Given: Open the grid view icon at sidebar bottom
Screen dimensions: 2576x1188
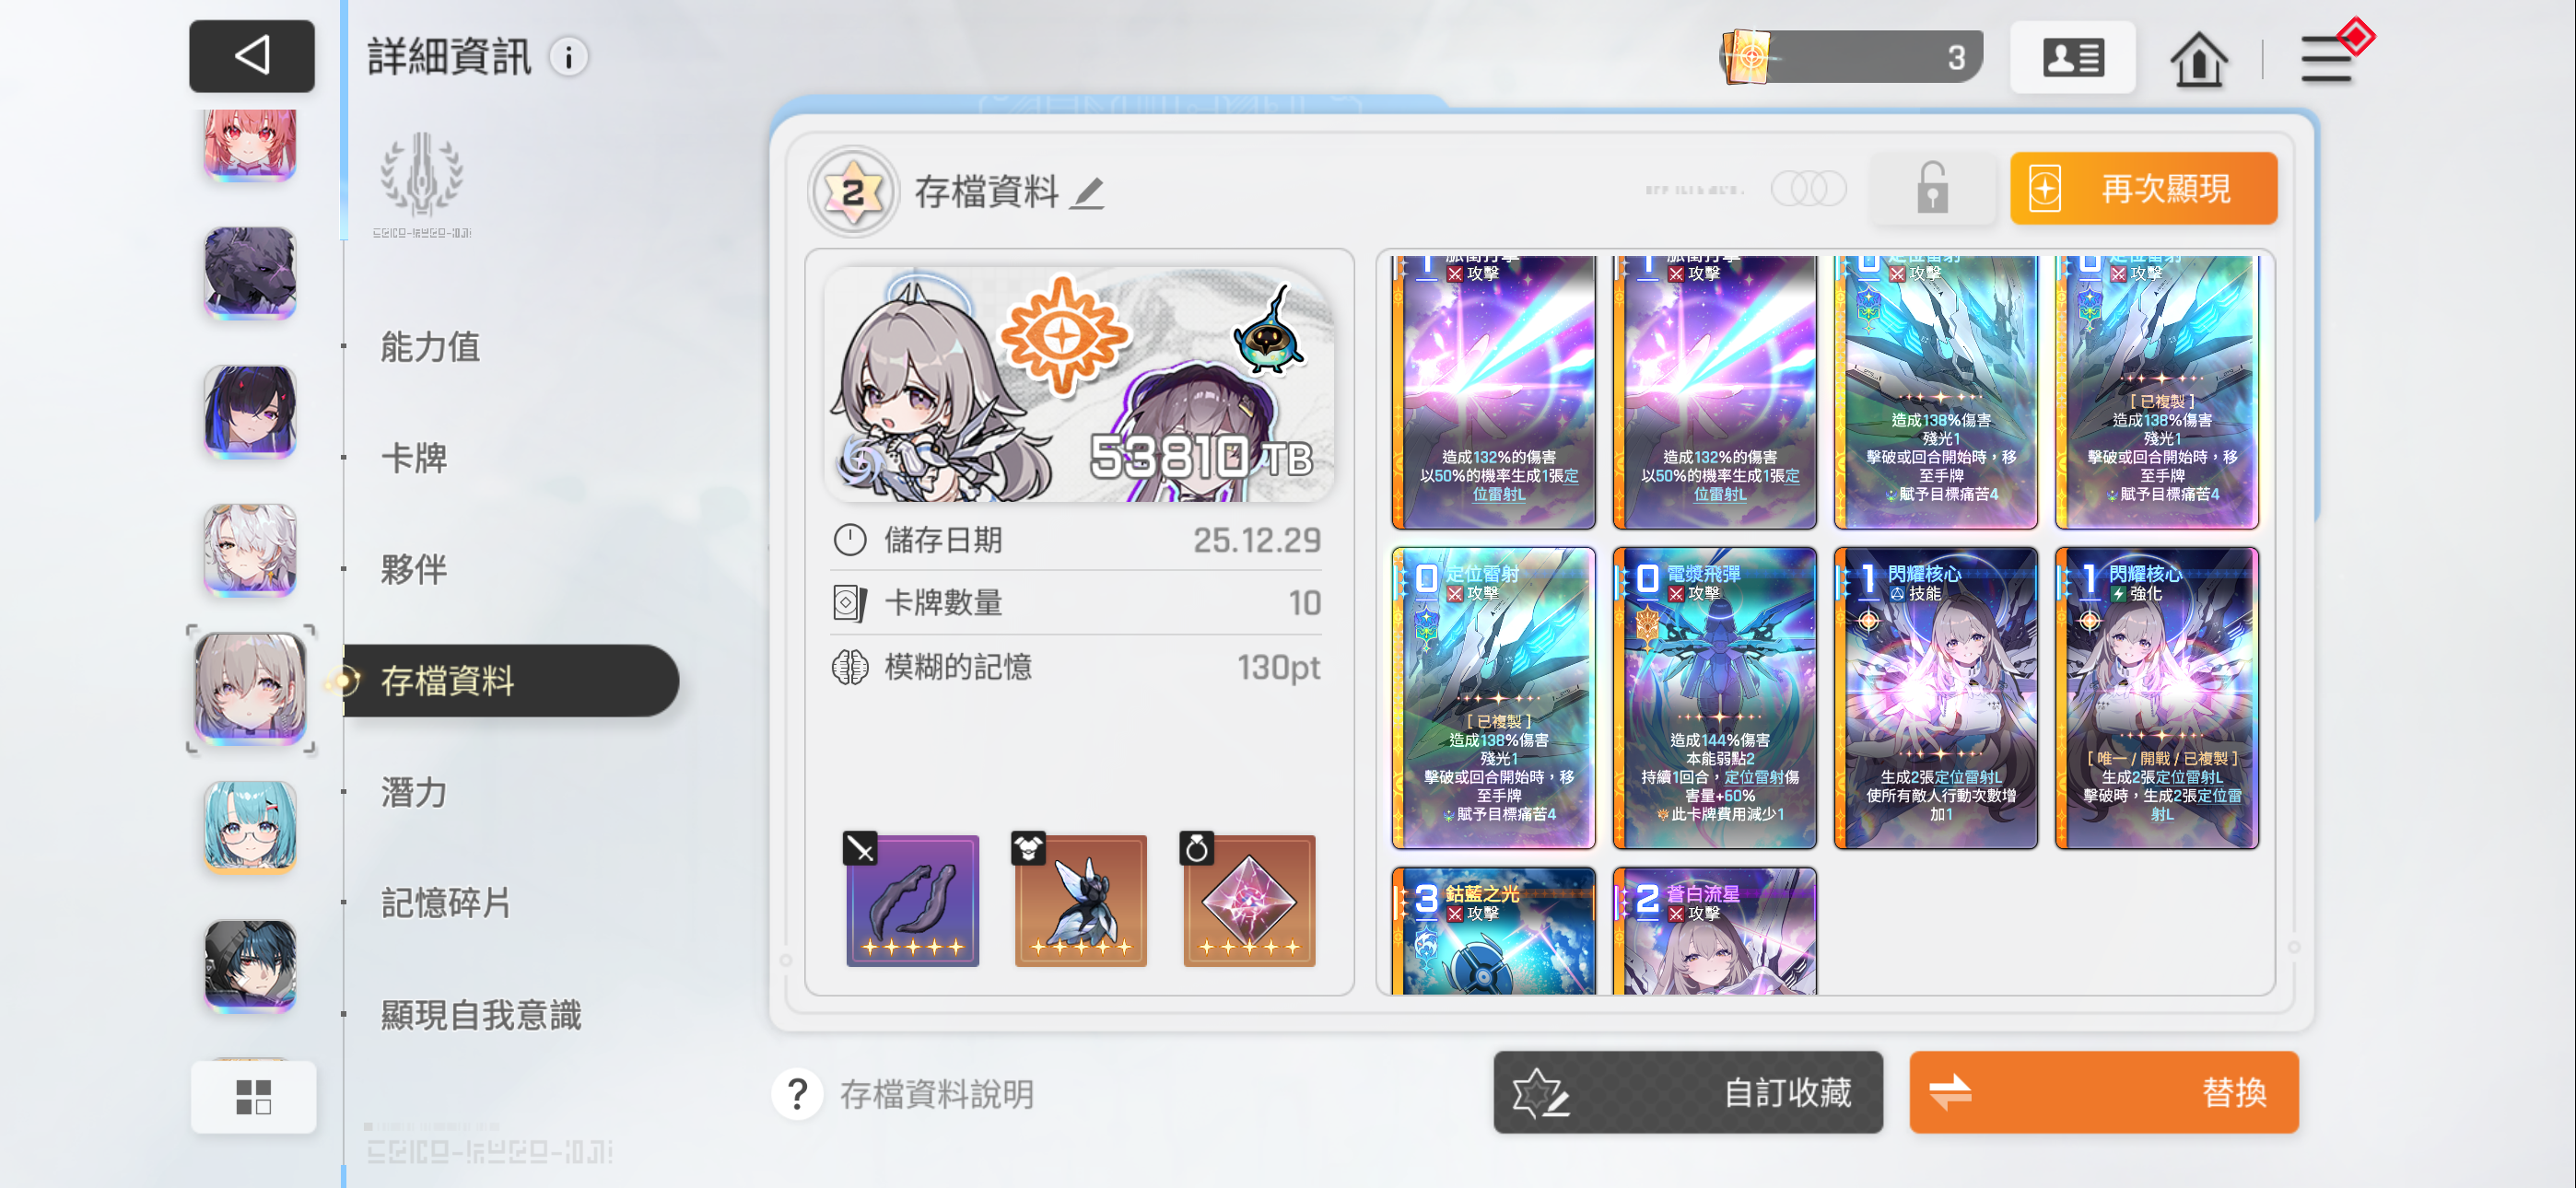Looking at the screenshot, I should click(253, 1096).
